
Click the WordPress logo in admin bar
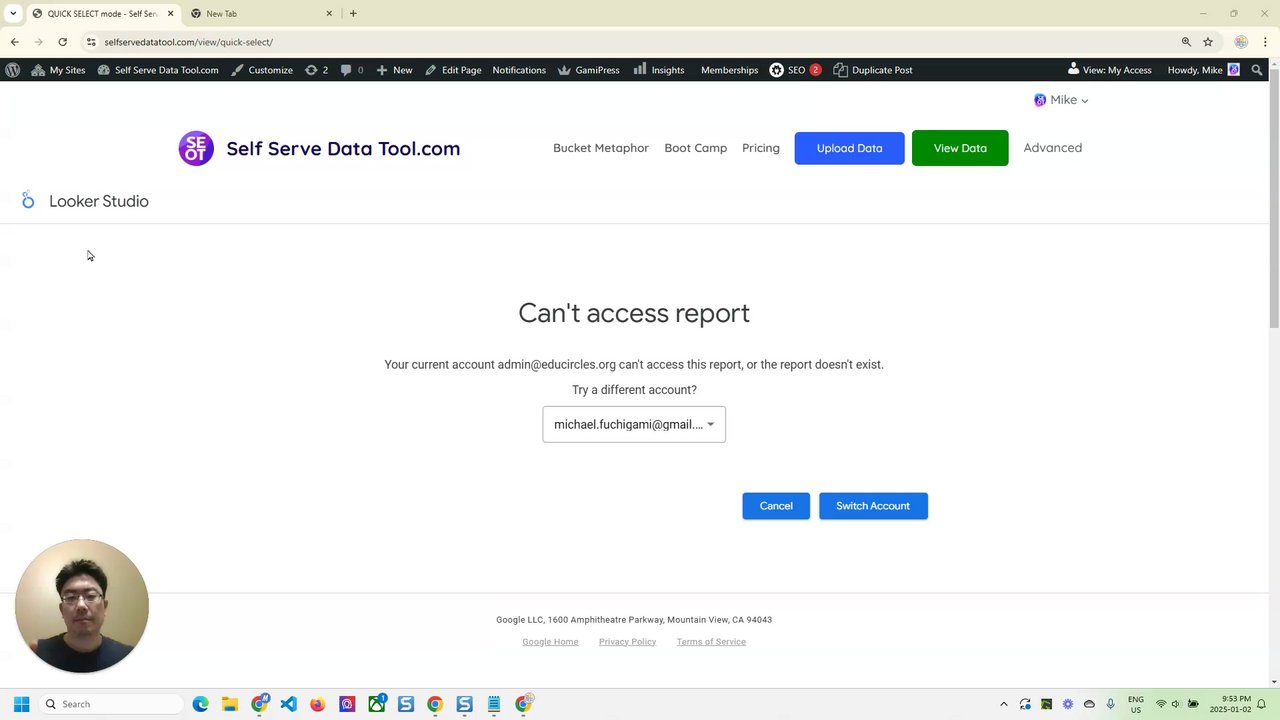[x=13, y=70]
